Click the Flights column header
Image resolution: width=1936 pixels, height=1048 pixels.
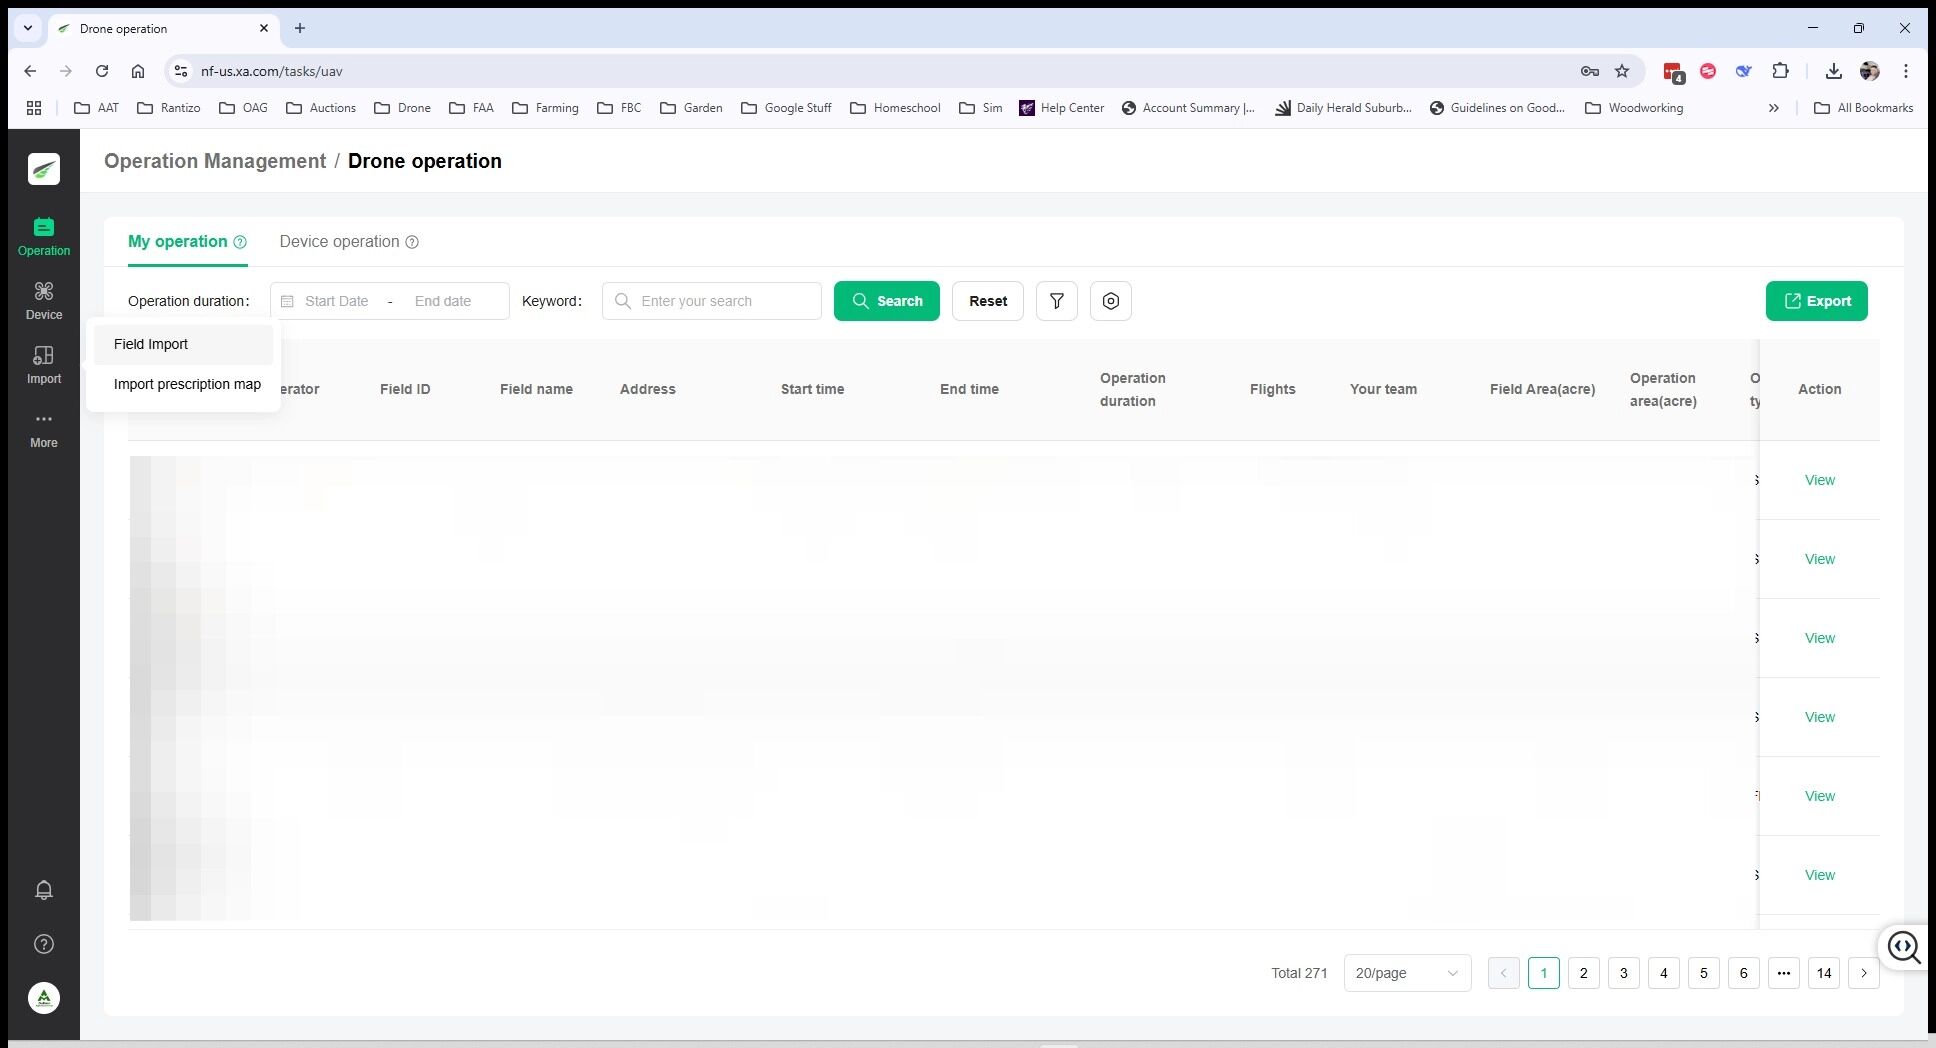pyautogui.click(x=1272, y=389)
